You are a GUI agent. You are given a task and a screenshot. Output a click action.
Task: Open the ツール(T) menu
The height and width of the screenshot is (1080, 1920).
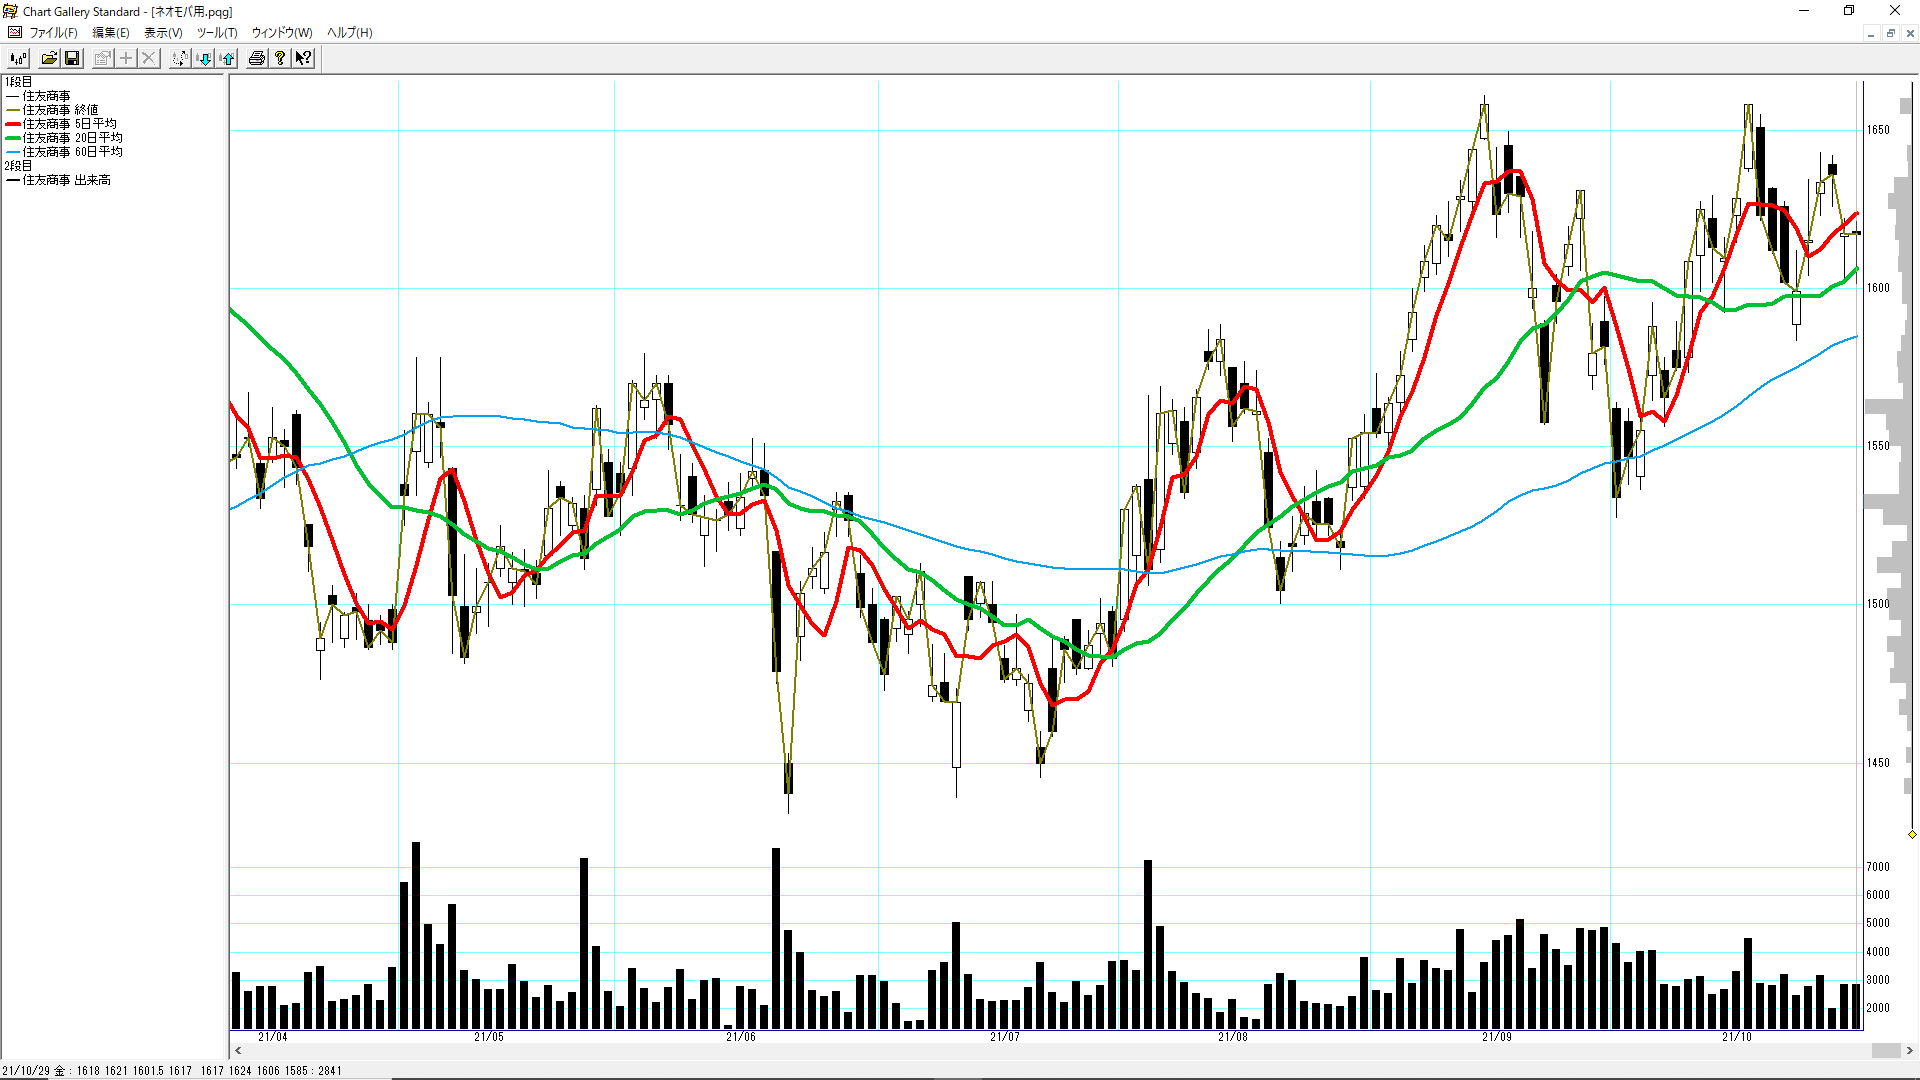click(216, 33)
